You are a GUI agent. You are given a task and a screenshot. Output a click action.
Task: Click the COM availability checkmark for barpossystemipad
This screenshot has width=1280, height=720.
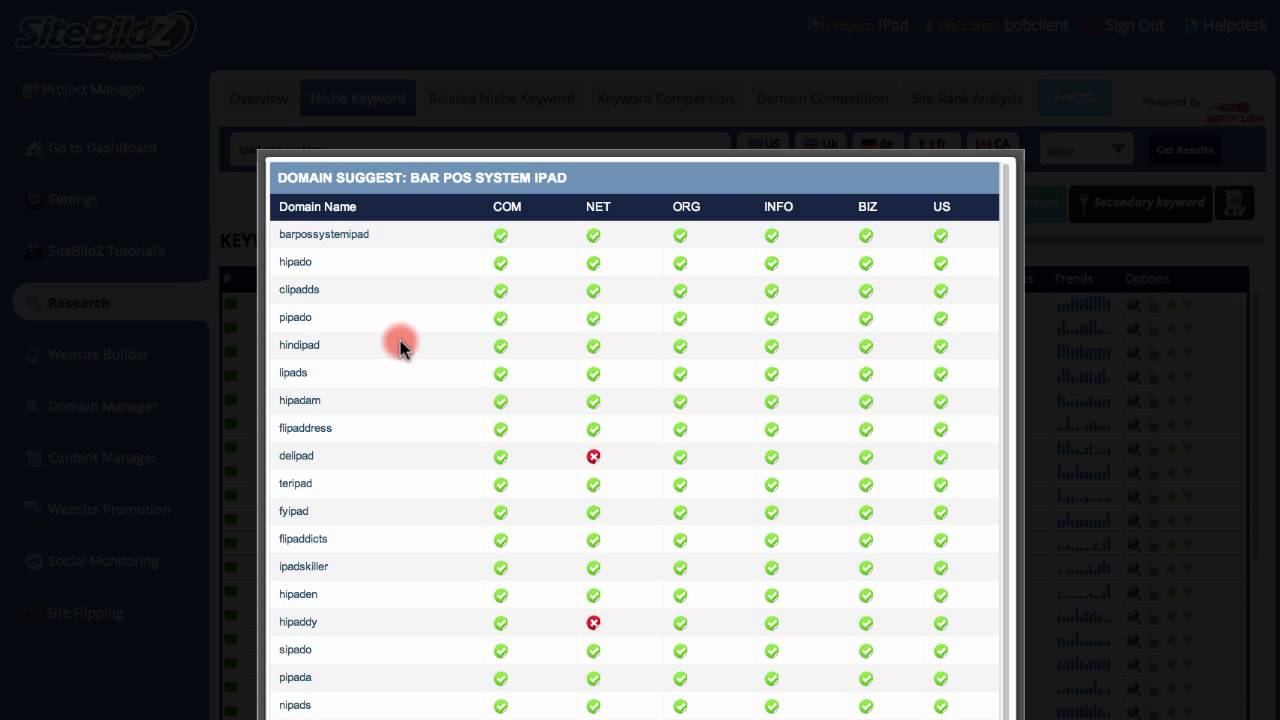(501, 236)
